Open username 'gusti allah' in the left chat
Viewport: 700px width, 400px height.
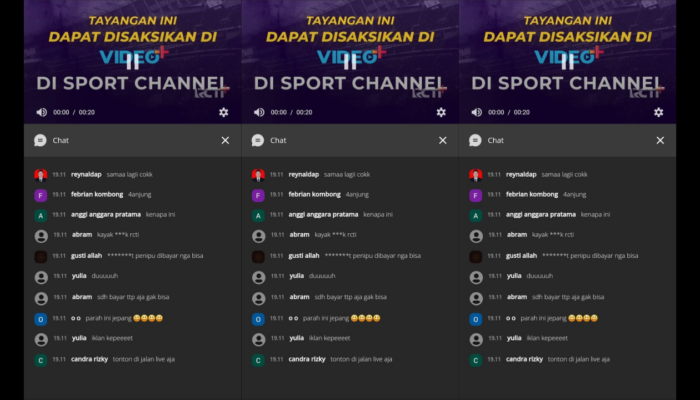click(87, 256)
